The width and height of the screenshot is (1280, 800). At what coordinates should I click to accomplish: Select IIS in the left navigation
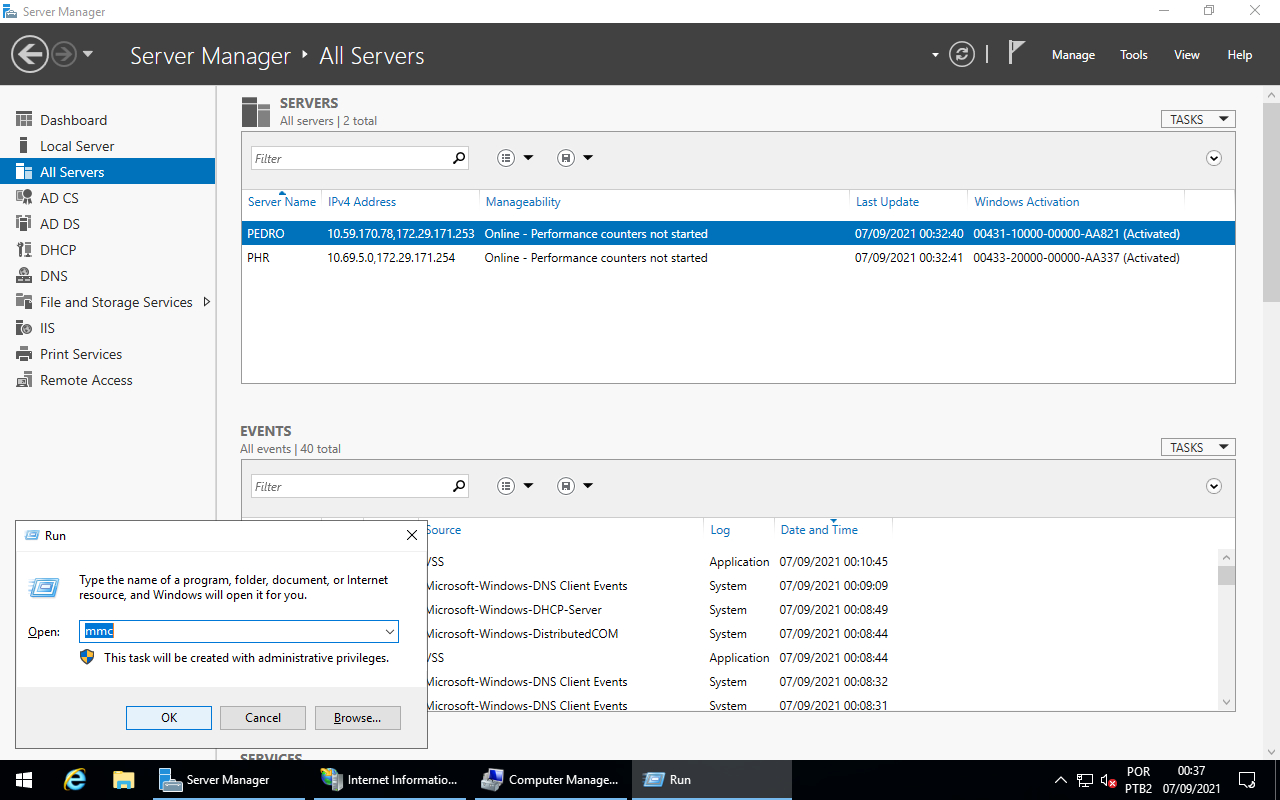47,328
